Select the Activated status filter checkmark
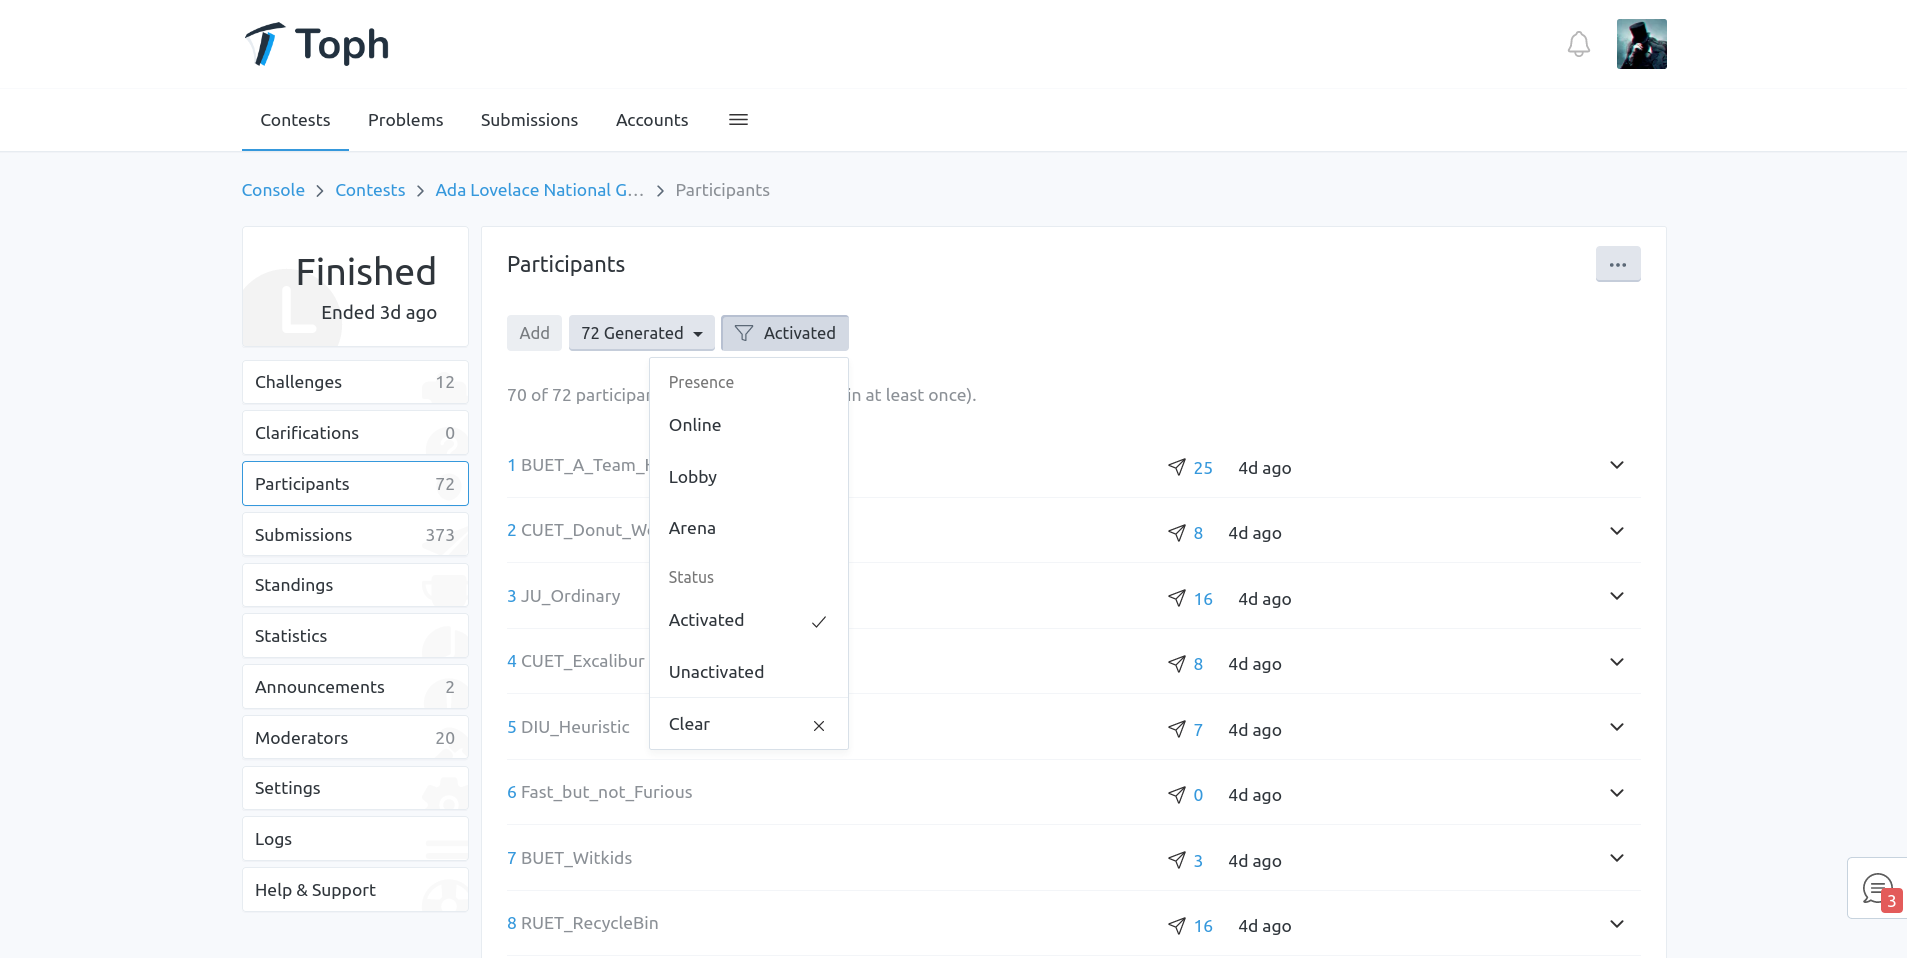The height and width of the screenshot is (958, 1907). [x=818, y=621]
